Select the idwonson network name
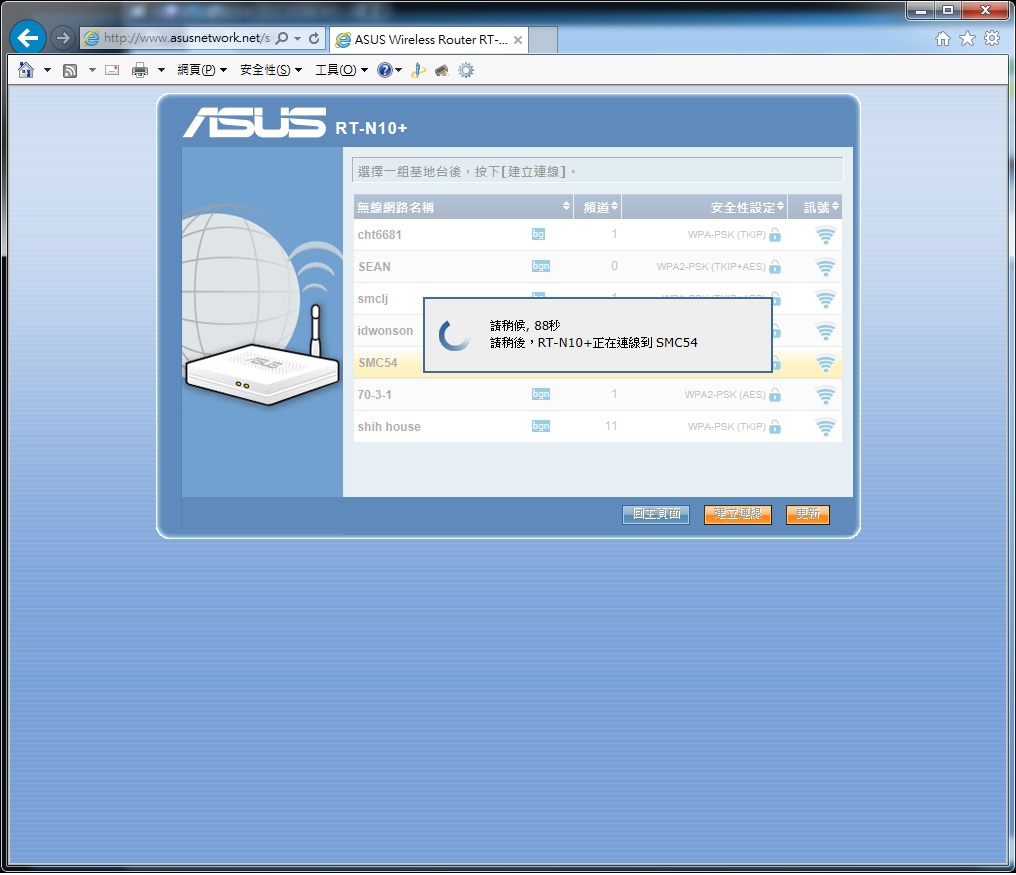1016x875 pixels. click(x=385, y=331)
